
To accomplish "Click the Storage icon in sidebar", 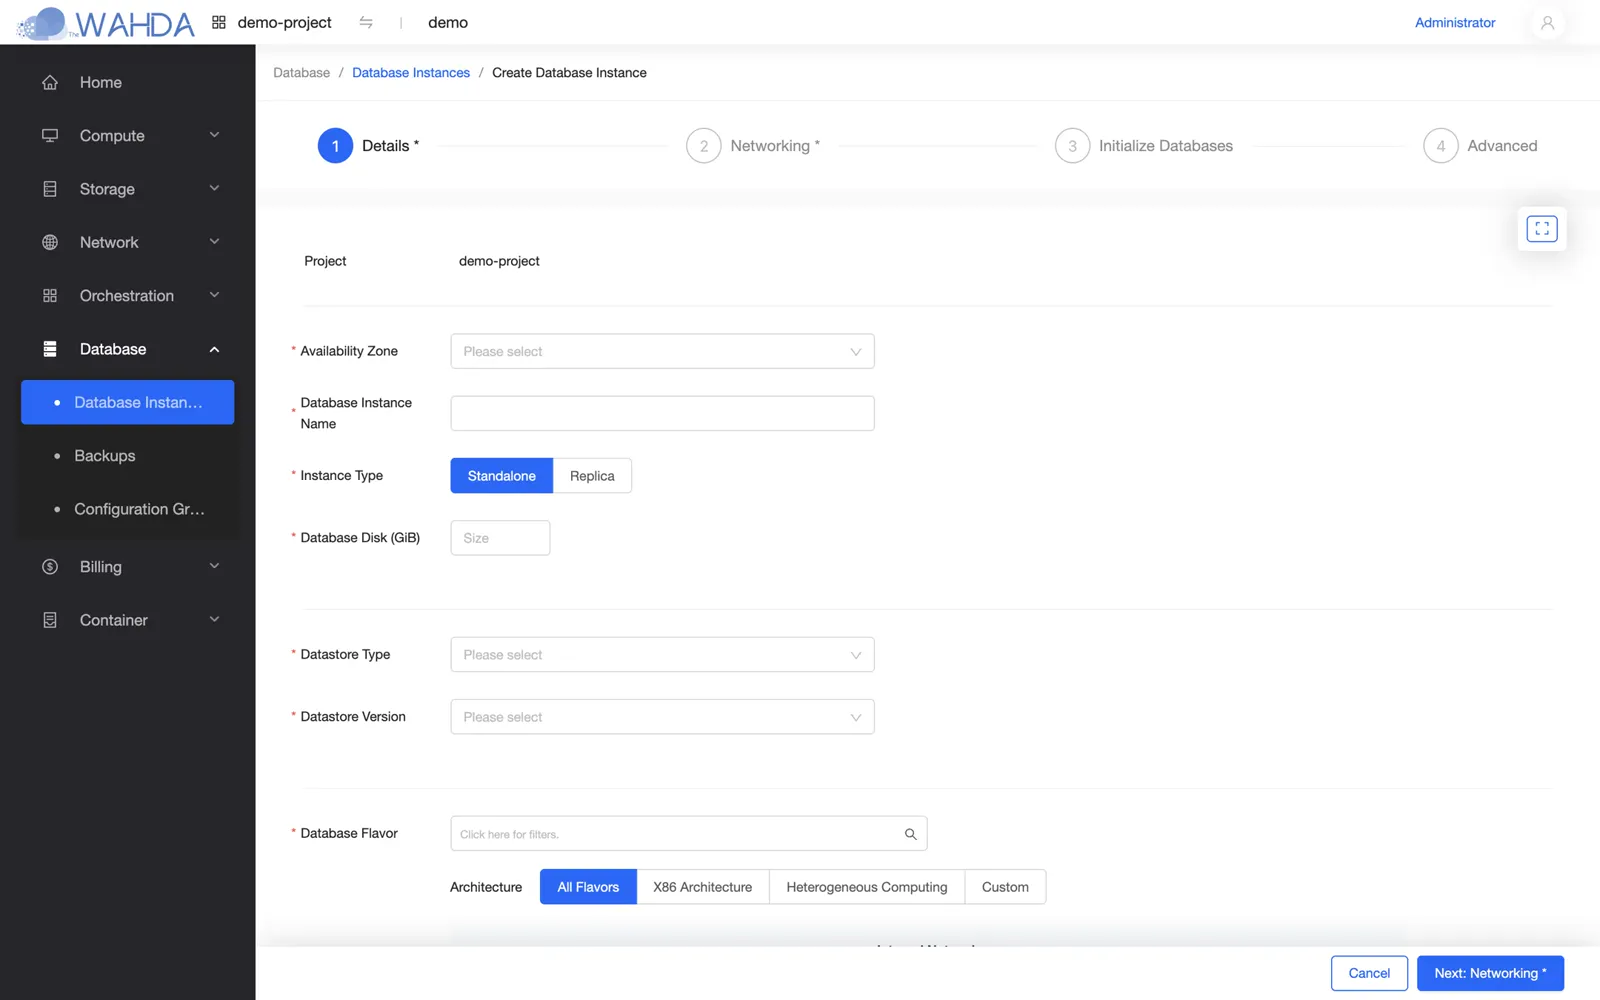I will (50, 189).
